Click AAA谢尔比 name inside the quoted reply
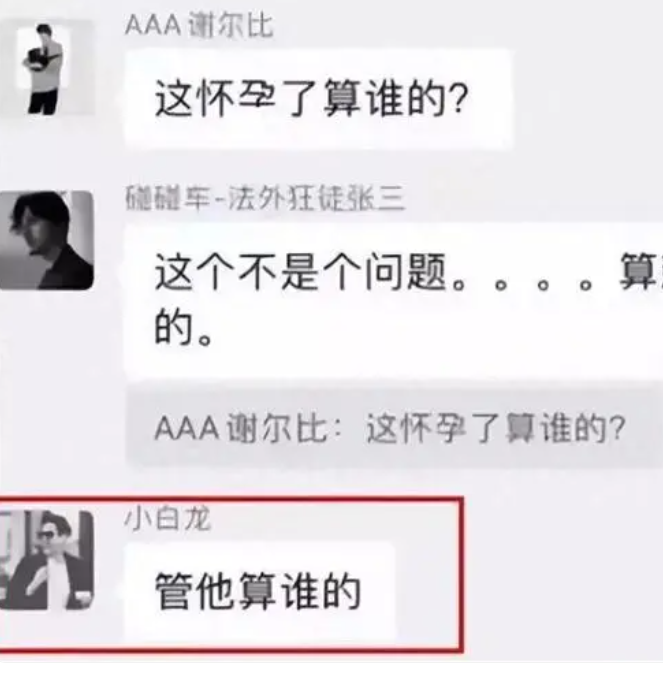 coord(241,428)
